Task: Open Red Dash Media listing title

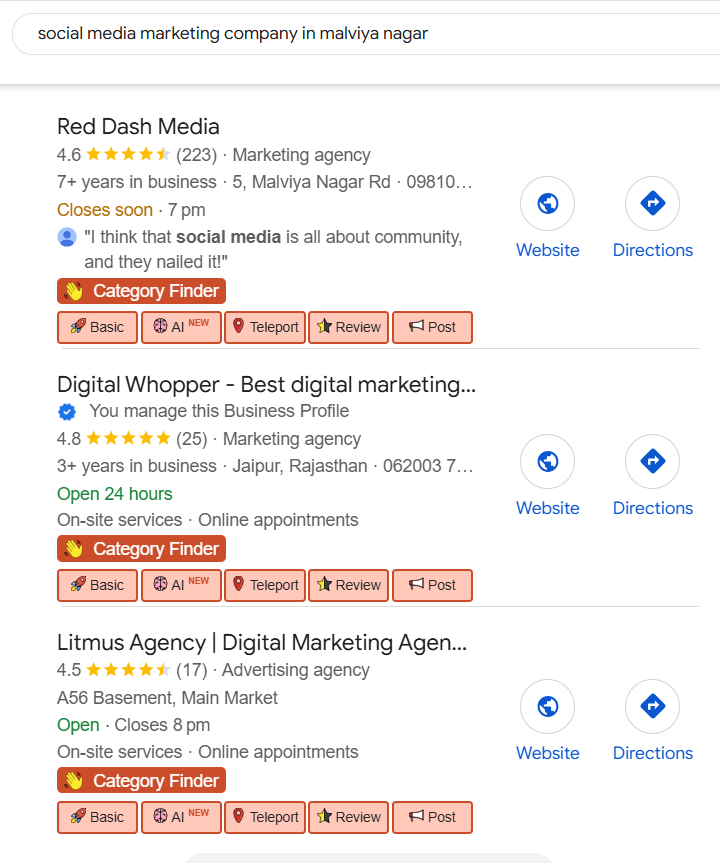Action: 138,127
